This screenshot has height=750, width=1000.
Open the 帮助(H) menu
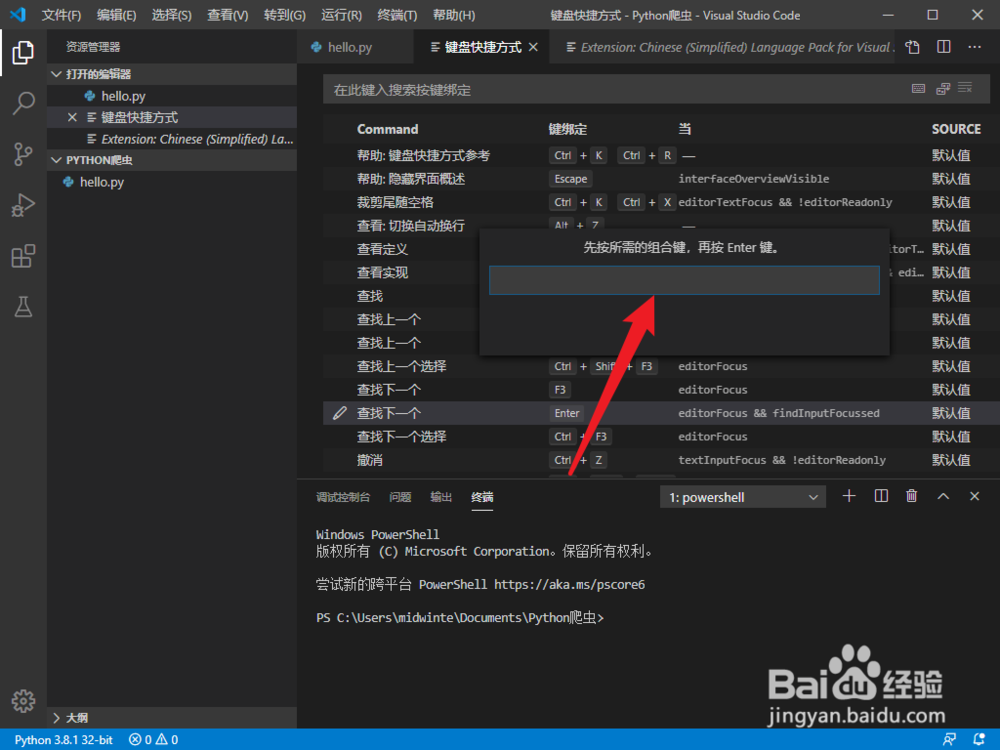coord(453,15)
